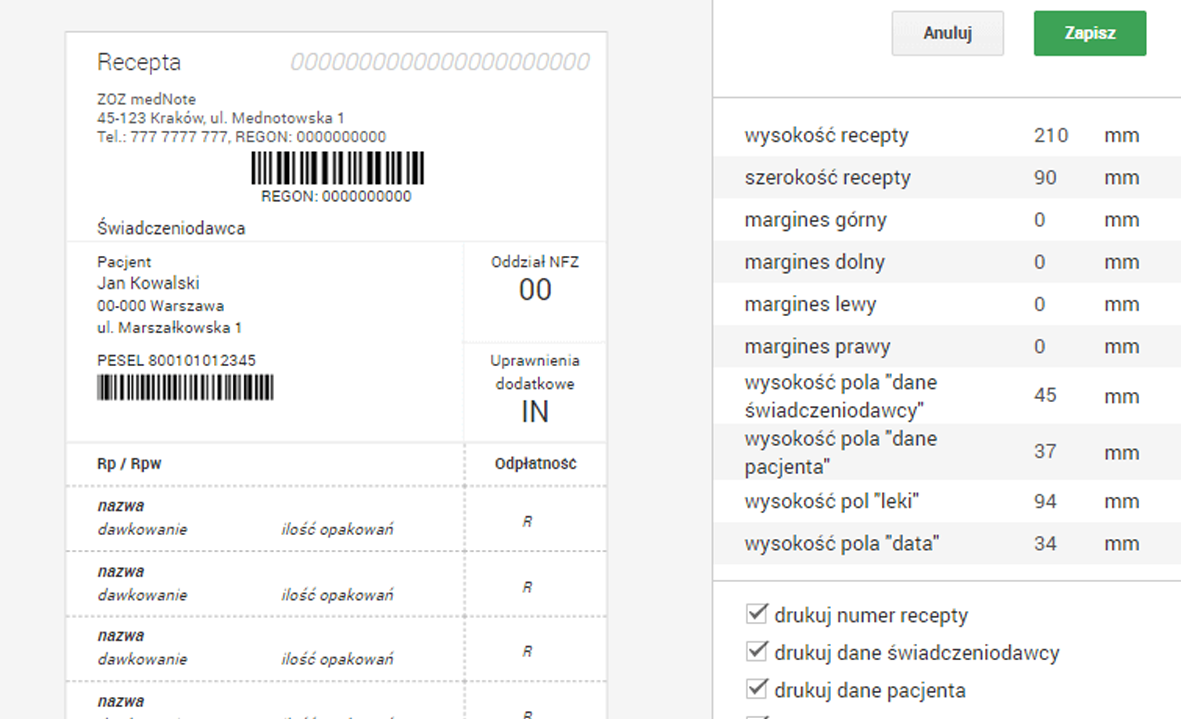Toggle the drukuj numer recepty checkbox
Screen dimensions: 1181x719
(757, 614)
